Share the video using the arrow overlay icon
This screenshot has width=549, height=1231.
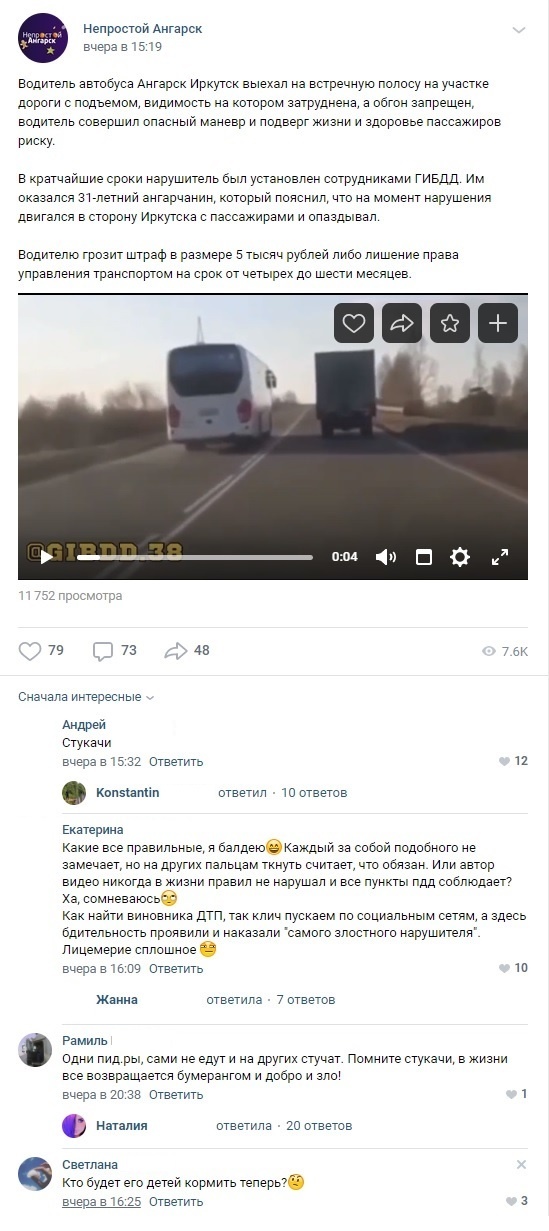coord(402,323)
